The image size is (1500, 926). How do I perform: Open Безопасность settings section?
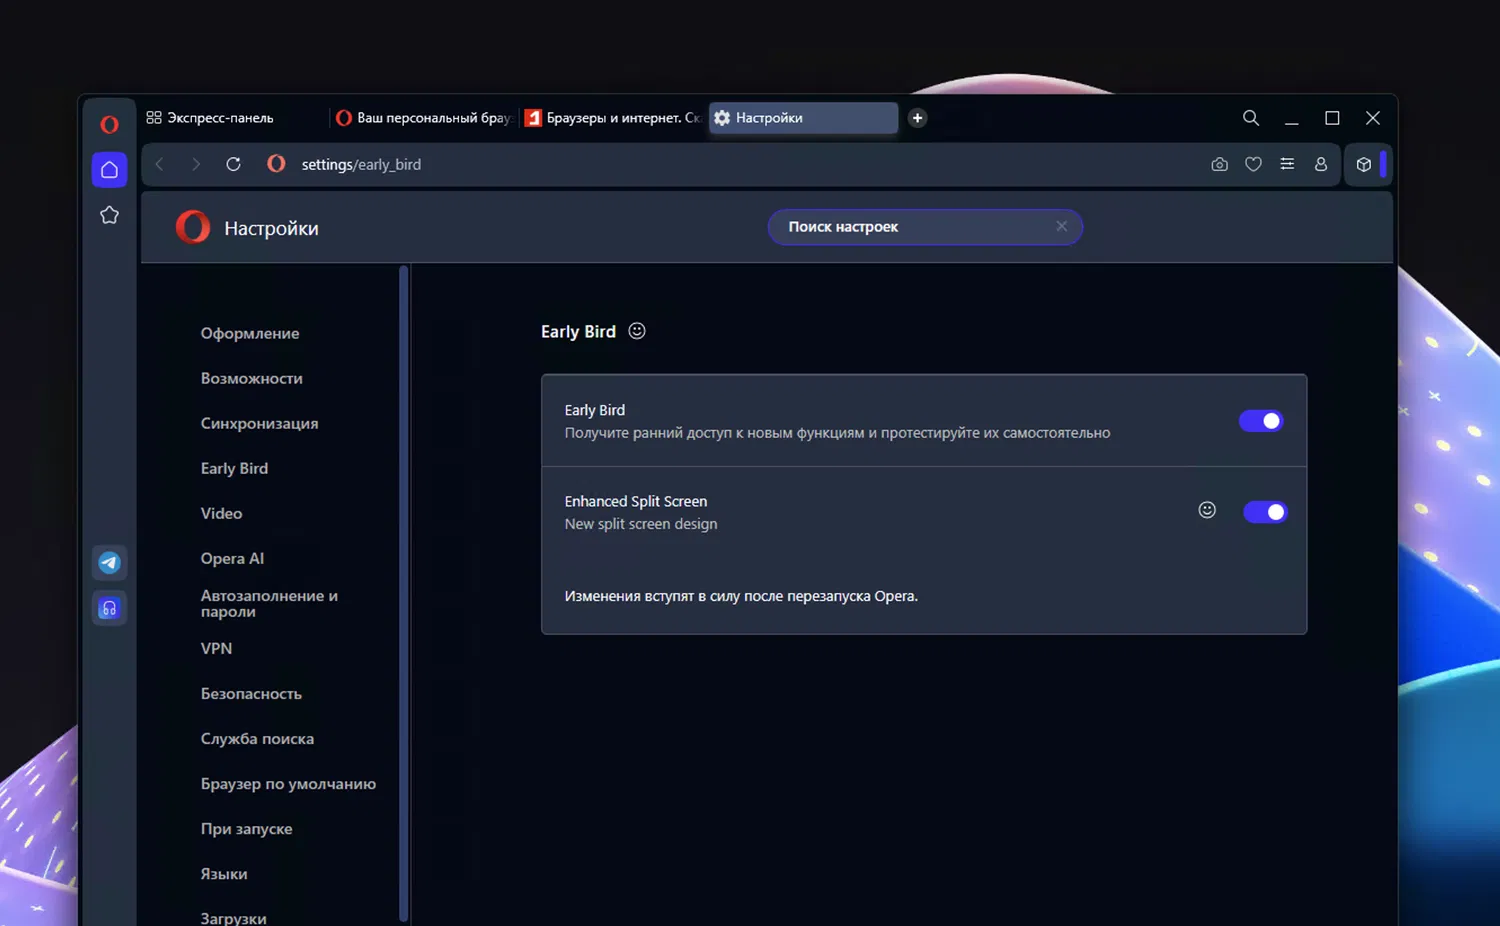pyautogui.click(x=251, y=693)
